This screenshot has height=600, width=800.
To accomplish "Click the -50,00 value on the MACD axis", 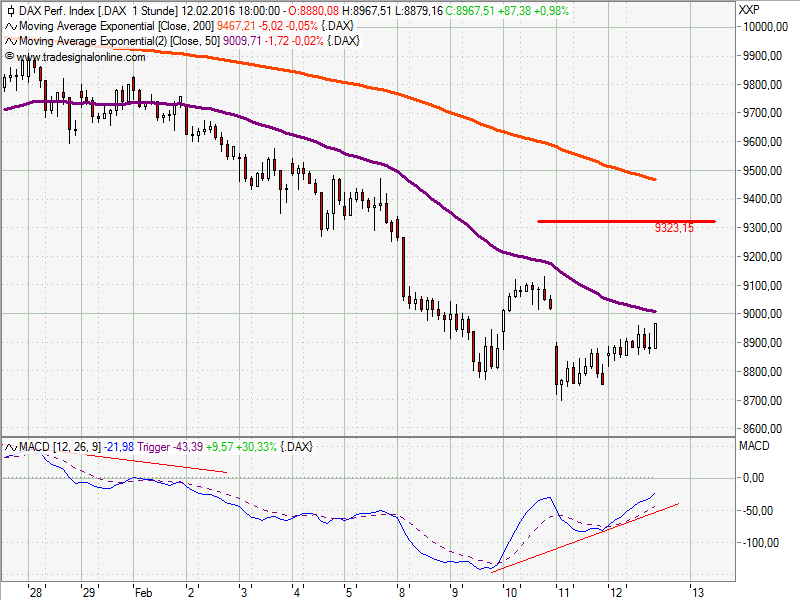I will click(756, 510).
